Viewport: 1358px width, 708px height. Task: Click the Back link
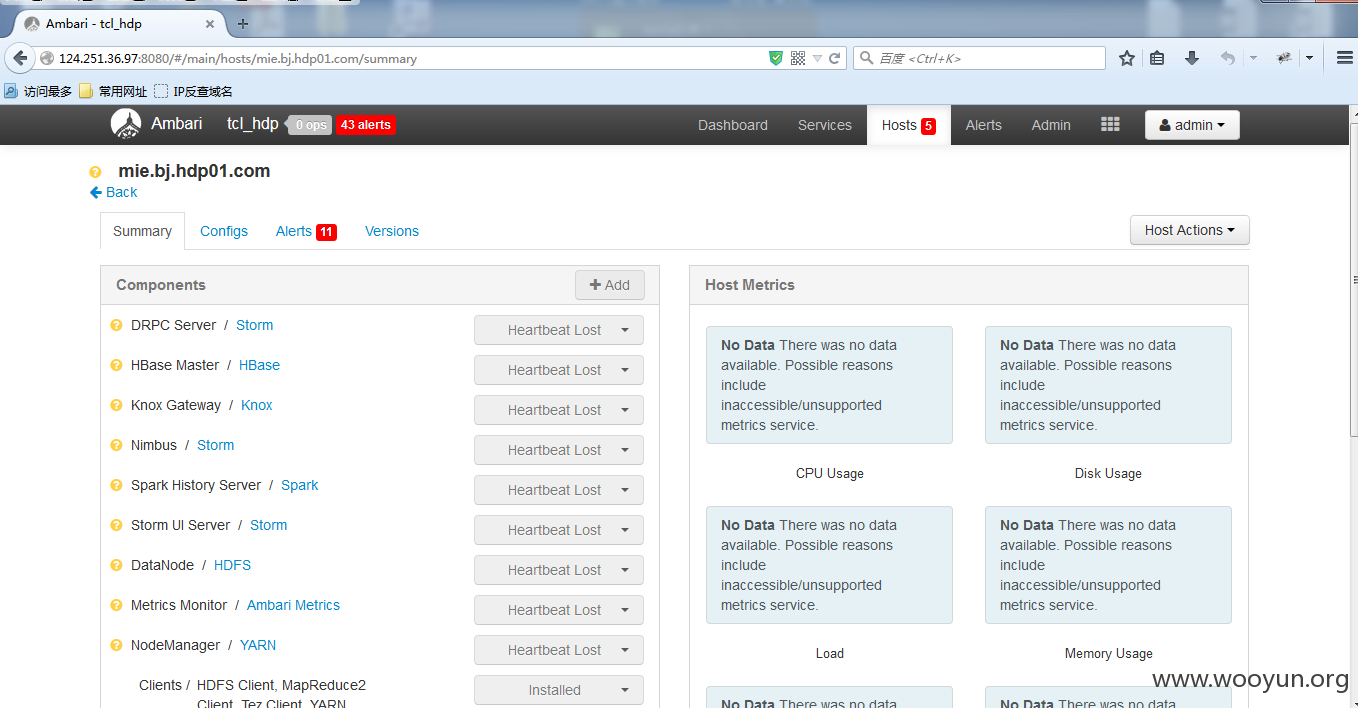click(x=113, y=192)
